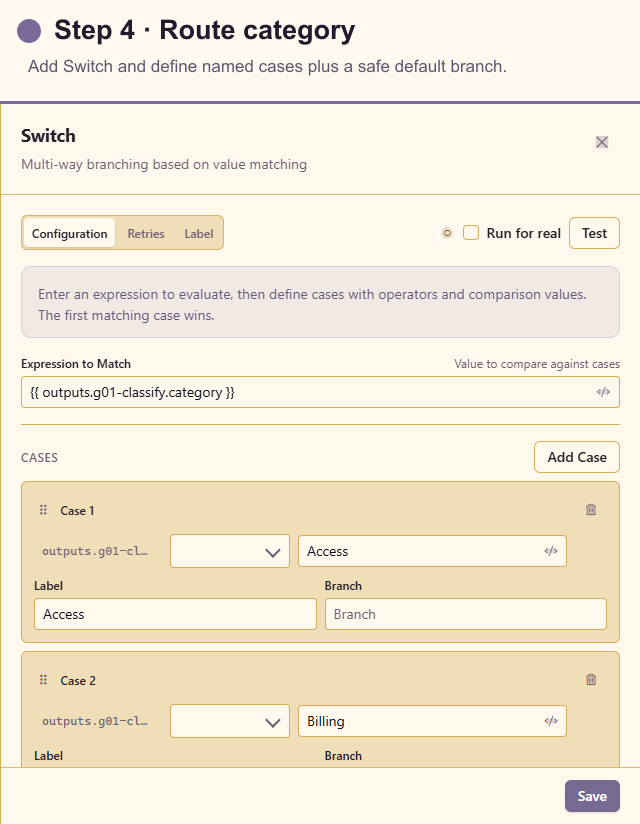
Task: Delete Case 1 with trash icon
Action: (591, 509)
